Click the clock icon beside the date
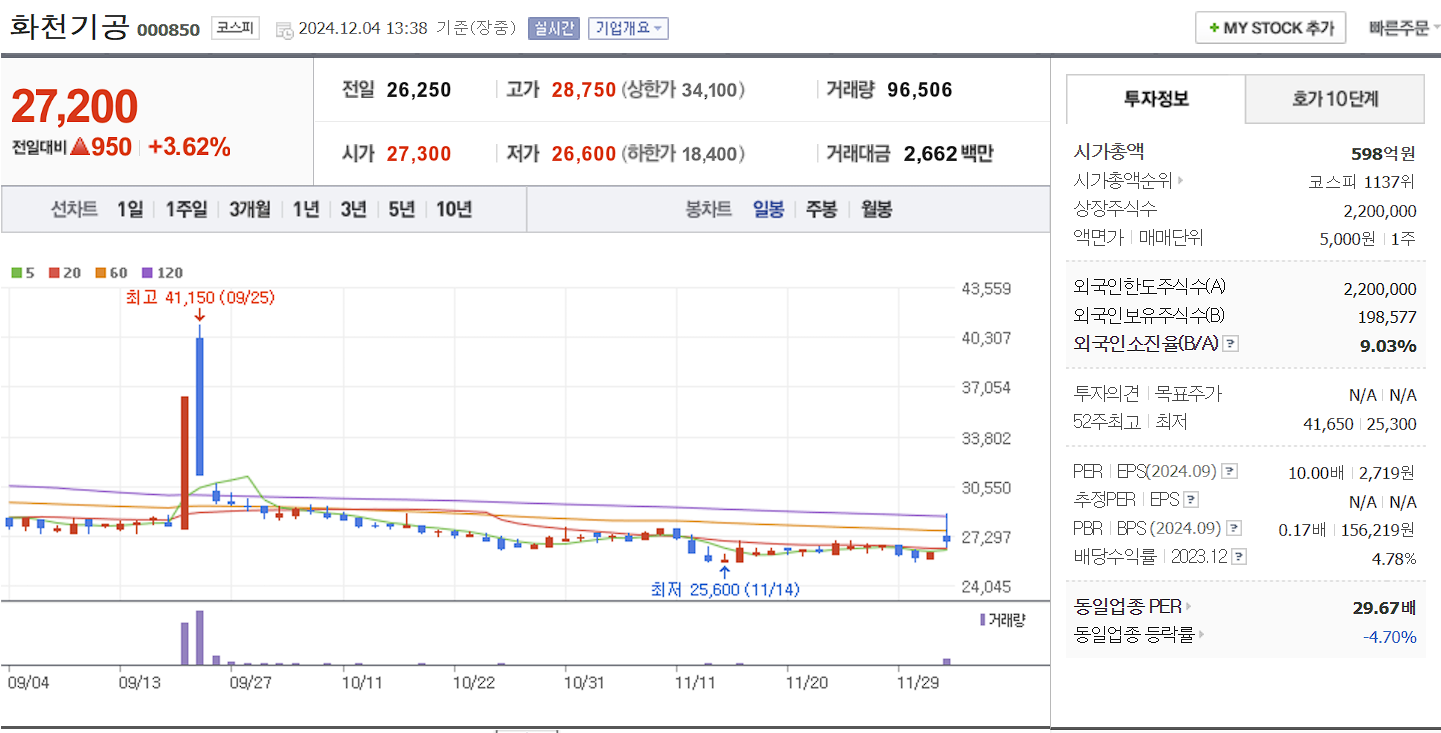Image resolution: width=1441 pixels, height=733 pixels. pyautogui.click(x=284, y=30)
